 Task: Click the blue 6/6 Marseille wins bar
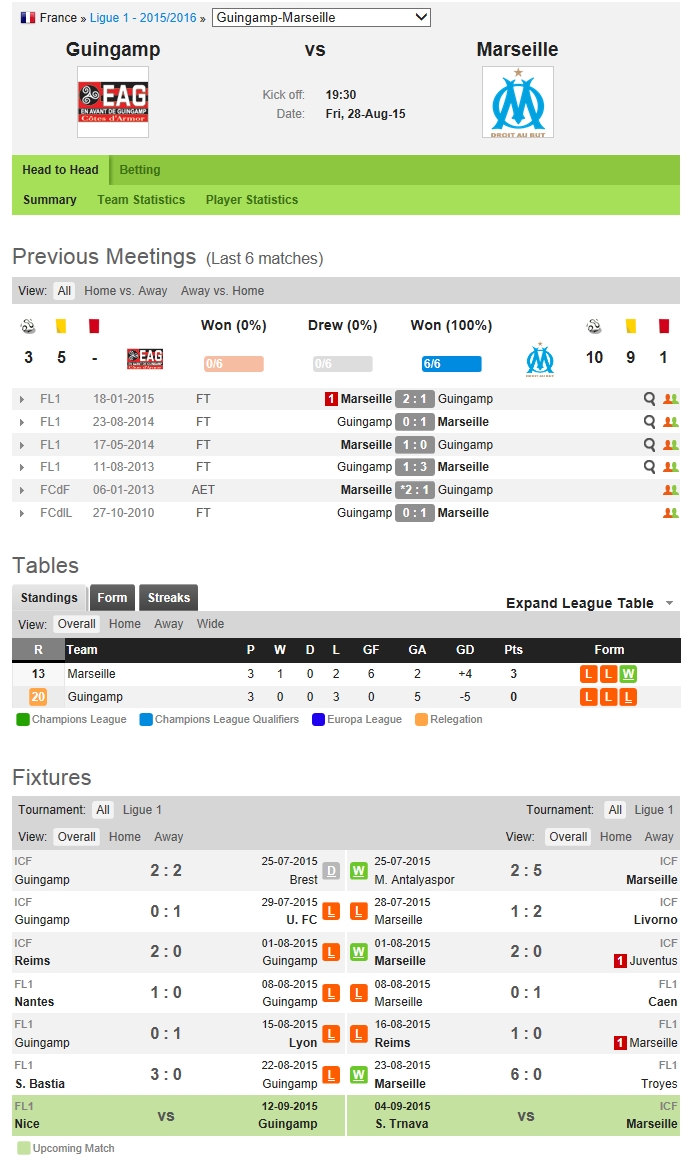pyautogui.click(x=451, y=364)
